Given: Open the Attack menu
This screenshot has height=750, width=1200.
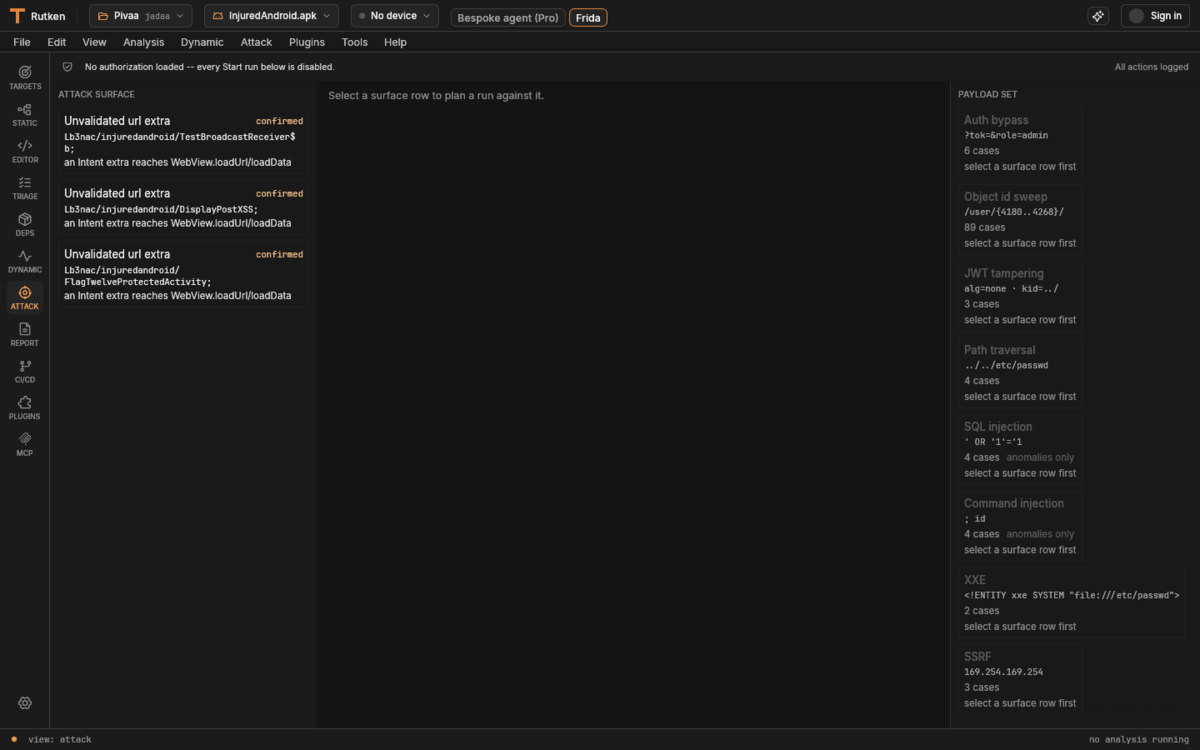Looking at the screenshot, I should pos(256,42).
